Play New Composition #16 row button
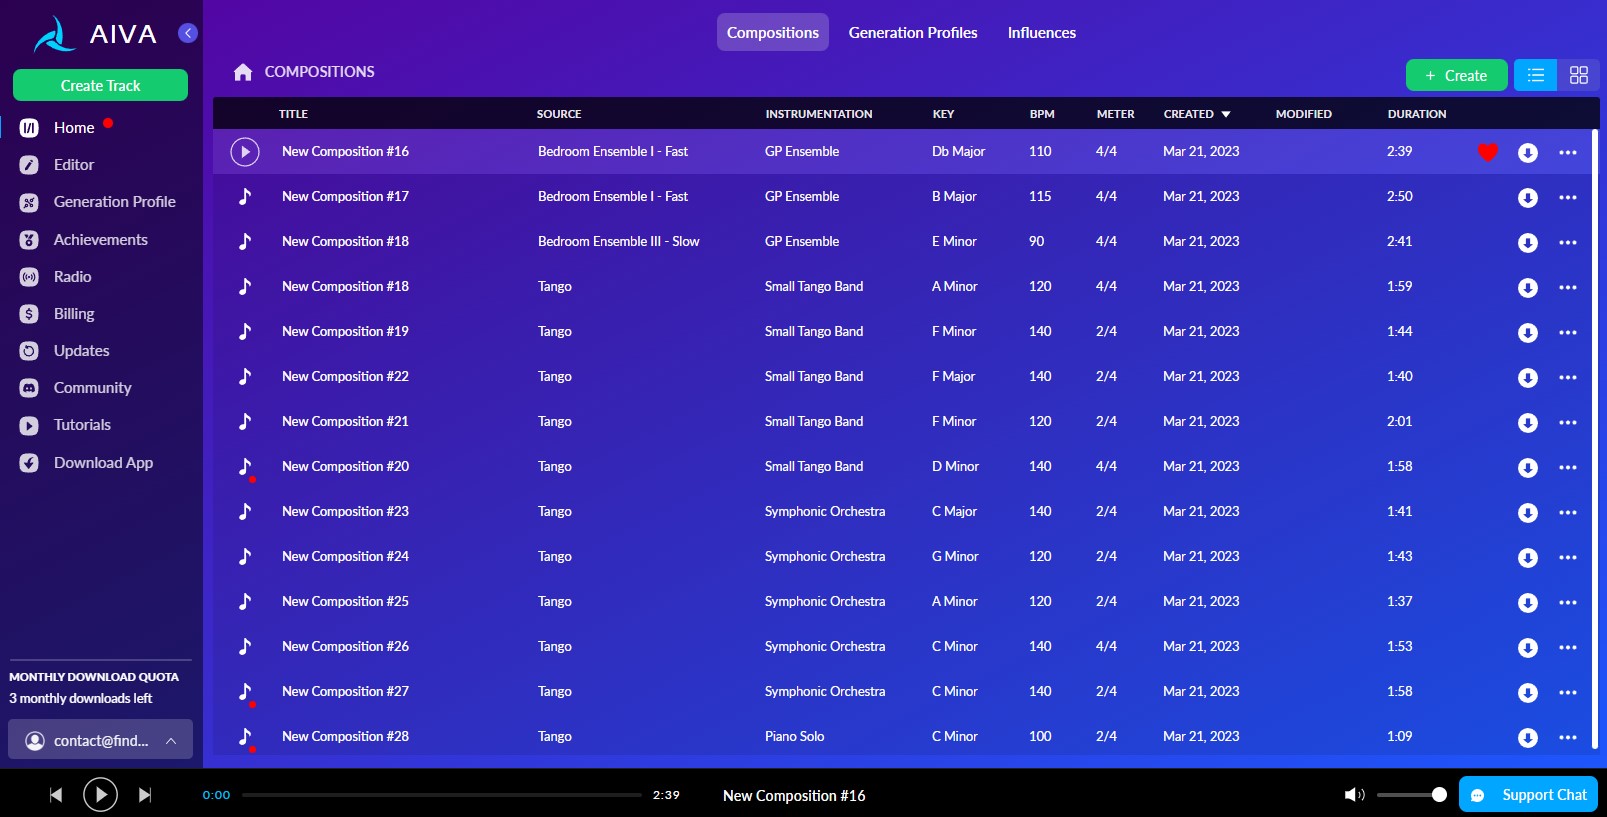 tap(245, 152)
